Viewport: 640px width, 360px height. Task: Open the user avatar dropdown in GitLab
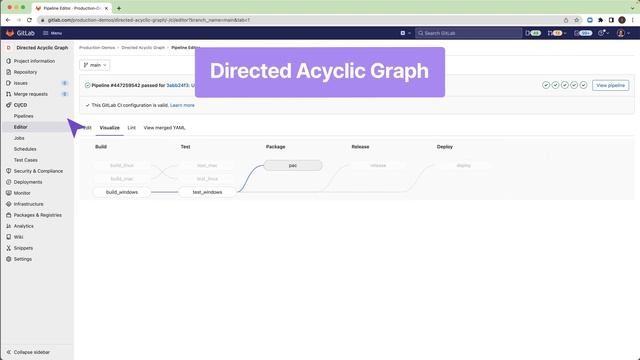[x=623, y=33]
